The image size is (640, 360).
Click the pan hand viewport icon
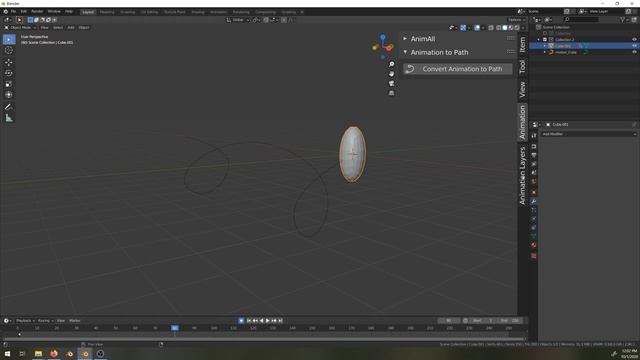click(391, 74)
